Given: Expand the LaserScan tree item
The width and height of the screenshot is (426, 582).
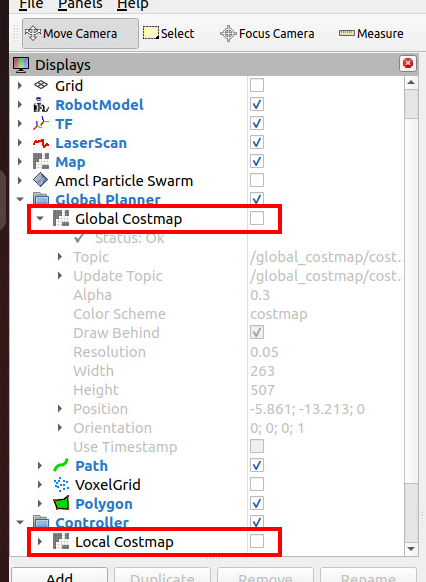Looking at the screenshot, I should [20, 143].
